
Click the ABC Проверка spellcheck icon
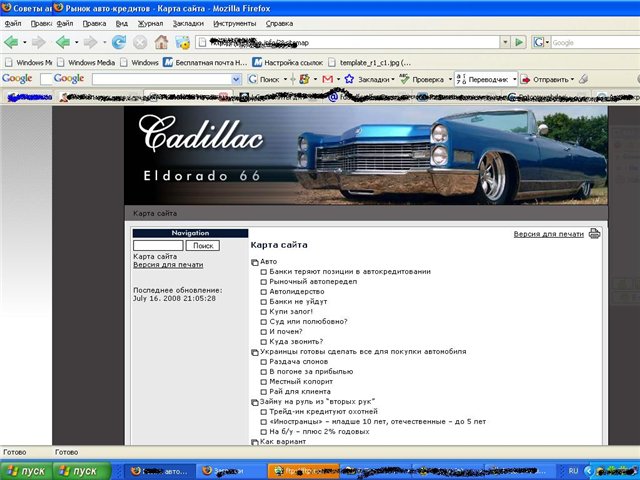tap(404, 79)
